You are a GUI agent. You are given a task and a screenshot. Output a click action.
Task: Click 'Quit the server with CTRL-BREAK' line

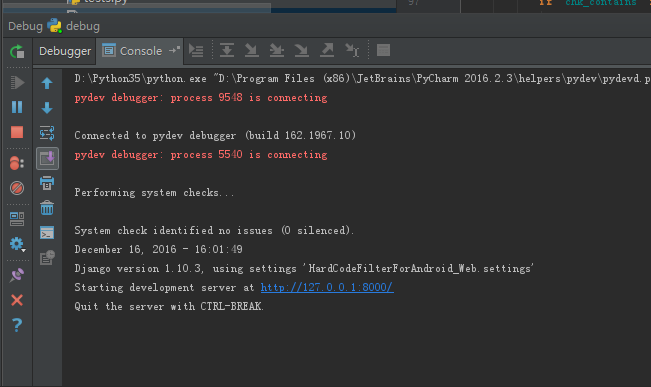[x=169, y=306]
